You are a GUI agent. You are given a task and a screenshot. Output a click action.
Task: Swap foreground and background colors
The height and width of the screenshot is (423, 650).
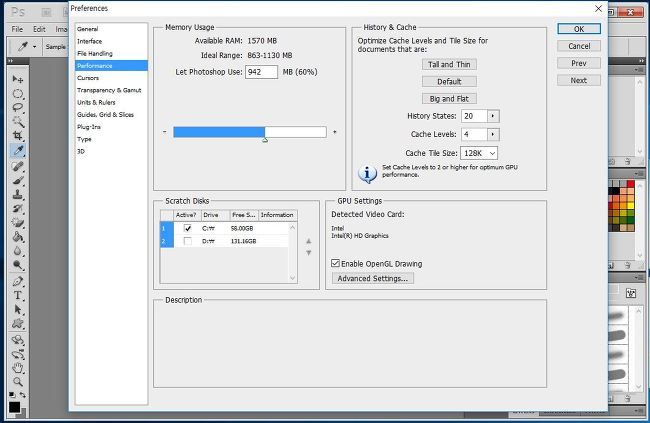[23, 395]
